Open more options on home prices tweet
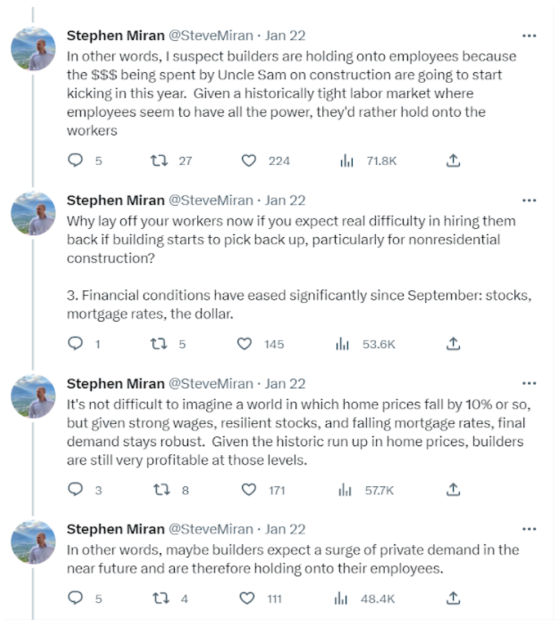This screenshot has width=560, height=624. point(529,383)
